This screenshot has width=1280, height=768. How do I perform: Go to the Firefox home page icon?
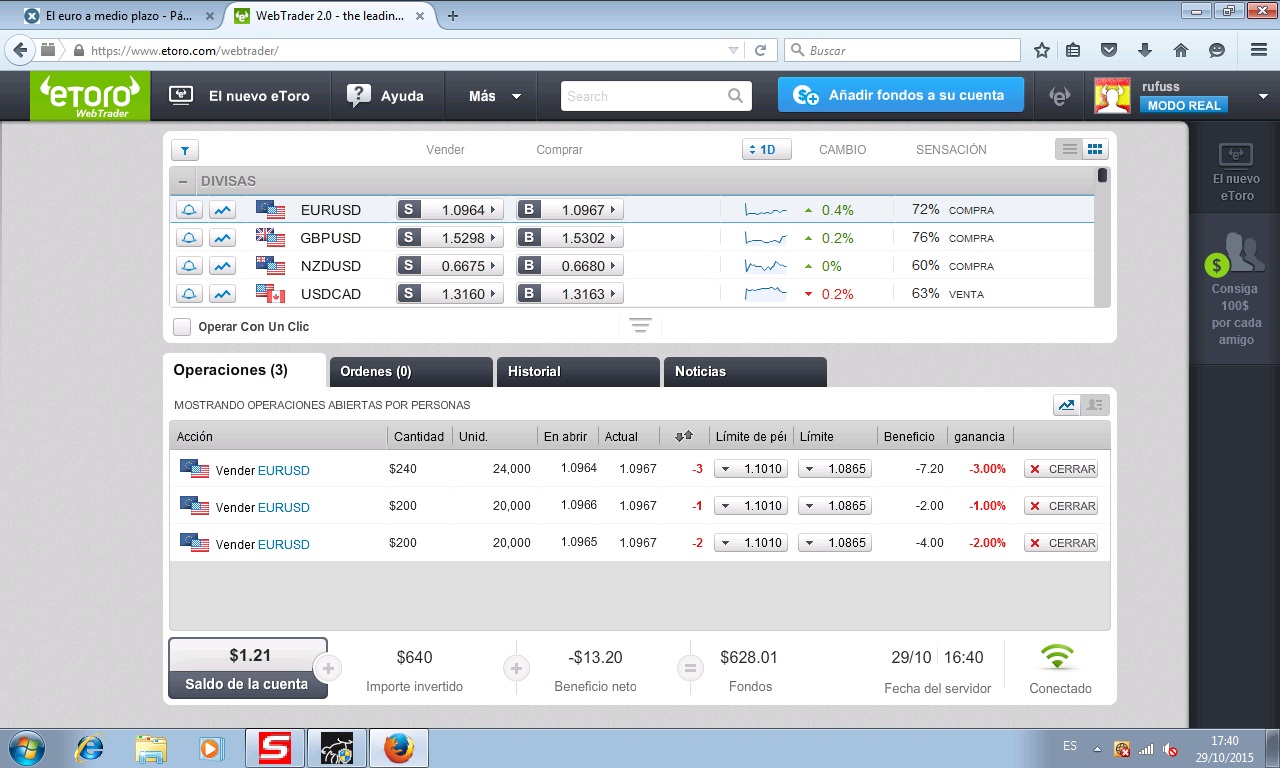(1181, 50)
